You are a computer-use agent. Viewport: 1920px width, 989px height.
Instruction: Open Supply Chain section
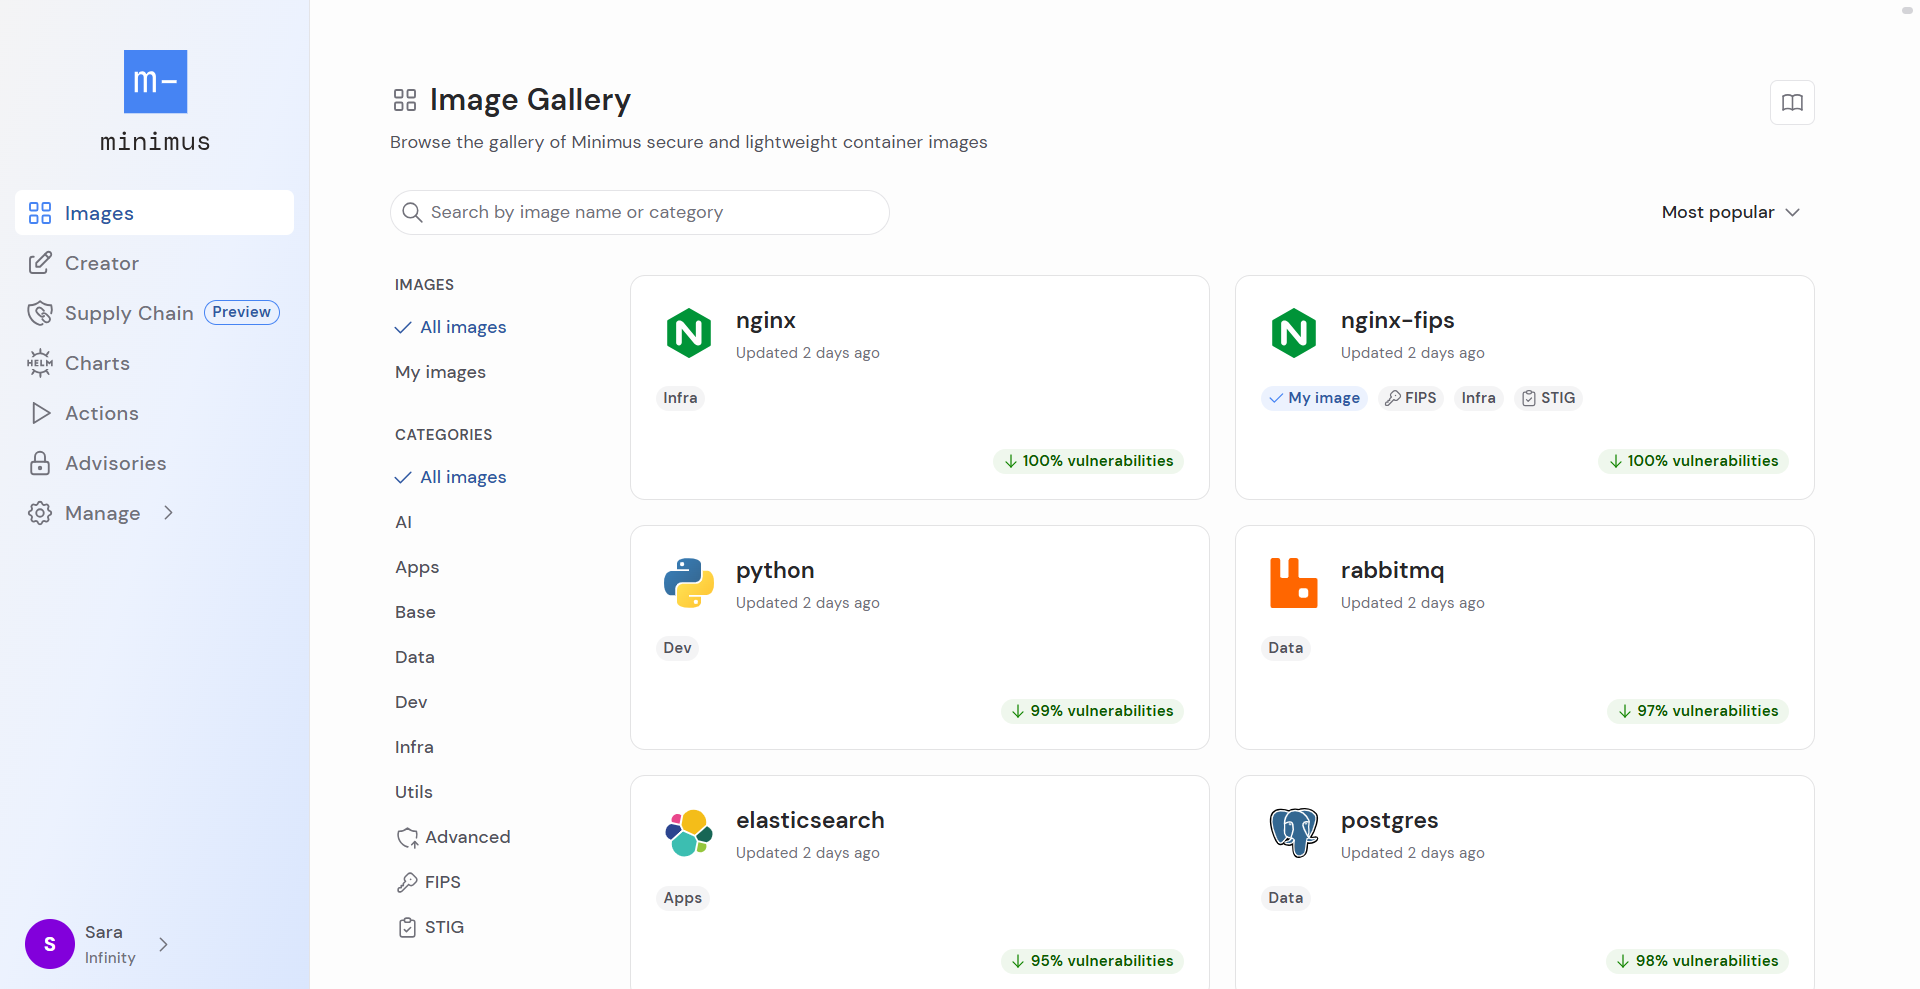[x=129, y=313]
